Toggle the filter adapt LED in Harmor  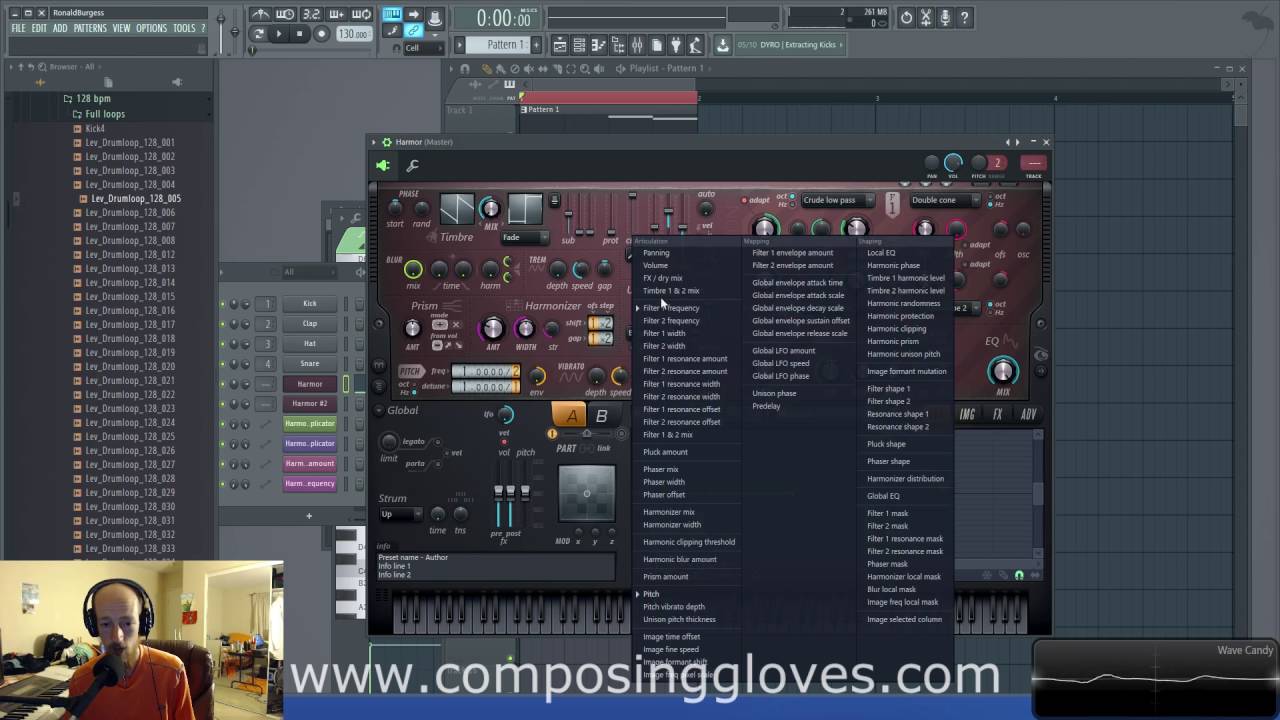pyautogui.click(x=744, y=200)
